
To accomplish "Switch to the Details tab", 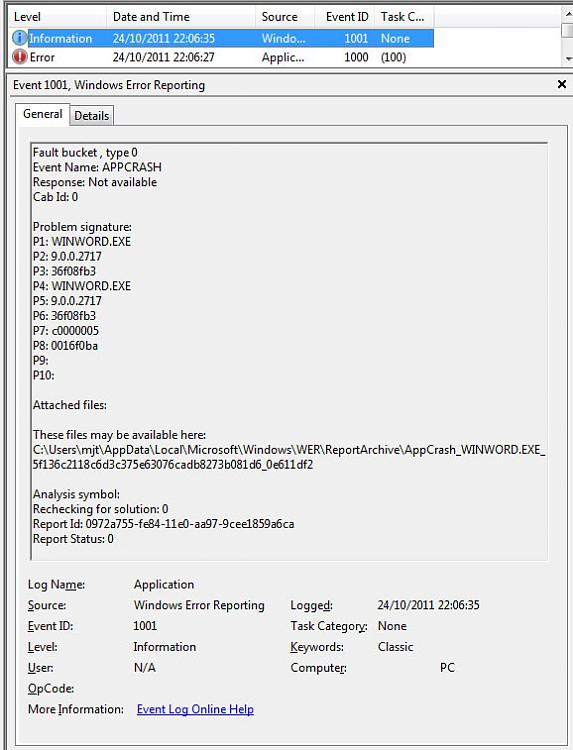I will point(91,116).
